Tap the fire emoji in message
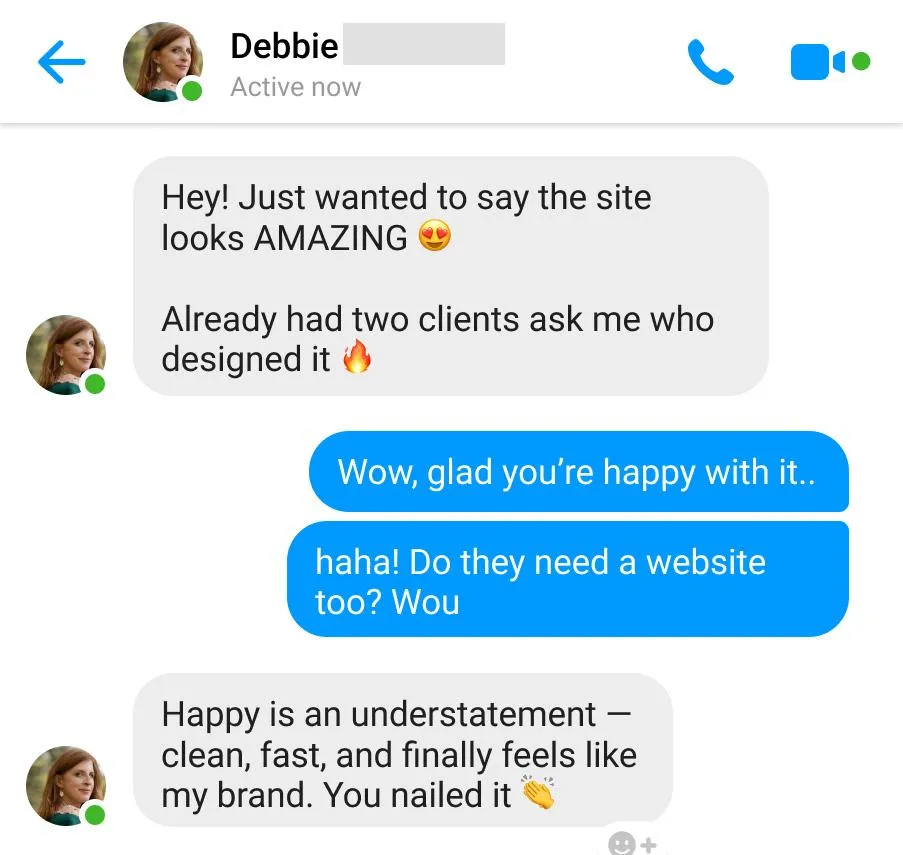 tap(356, 356)
